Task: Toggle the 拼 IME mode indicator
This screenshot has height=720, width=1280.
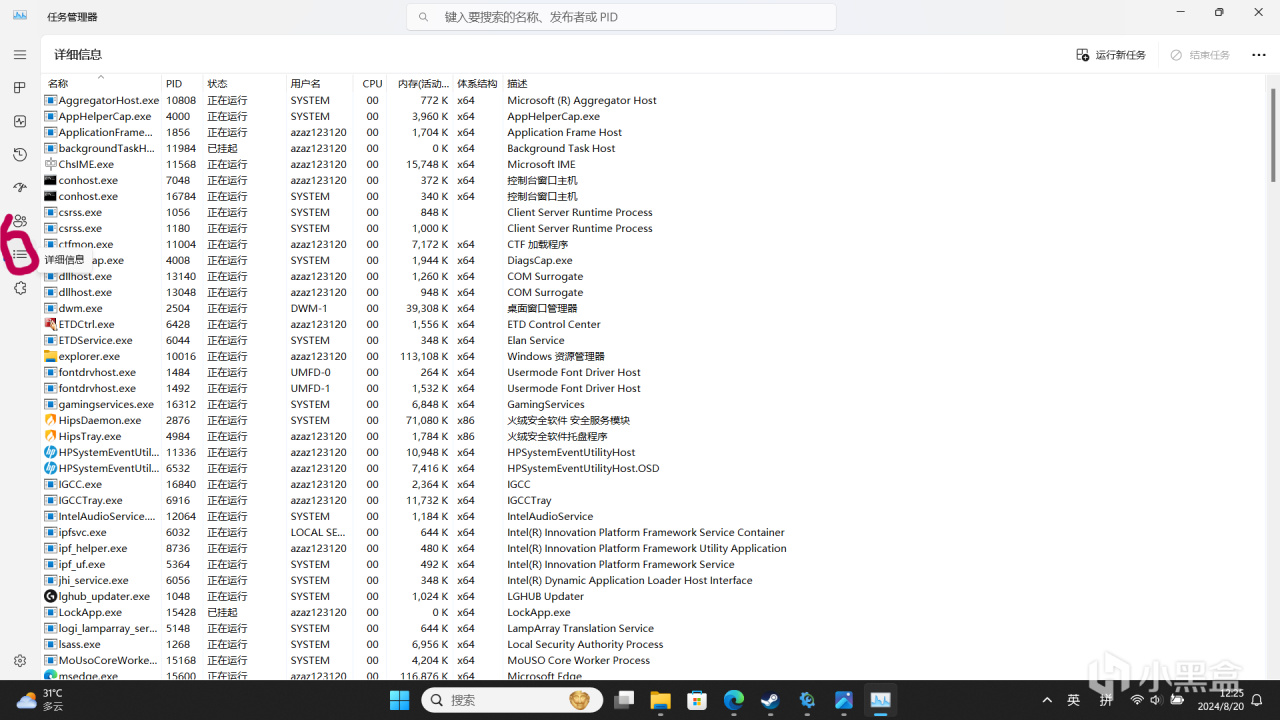Action: point(1106,700)
